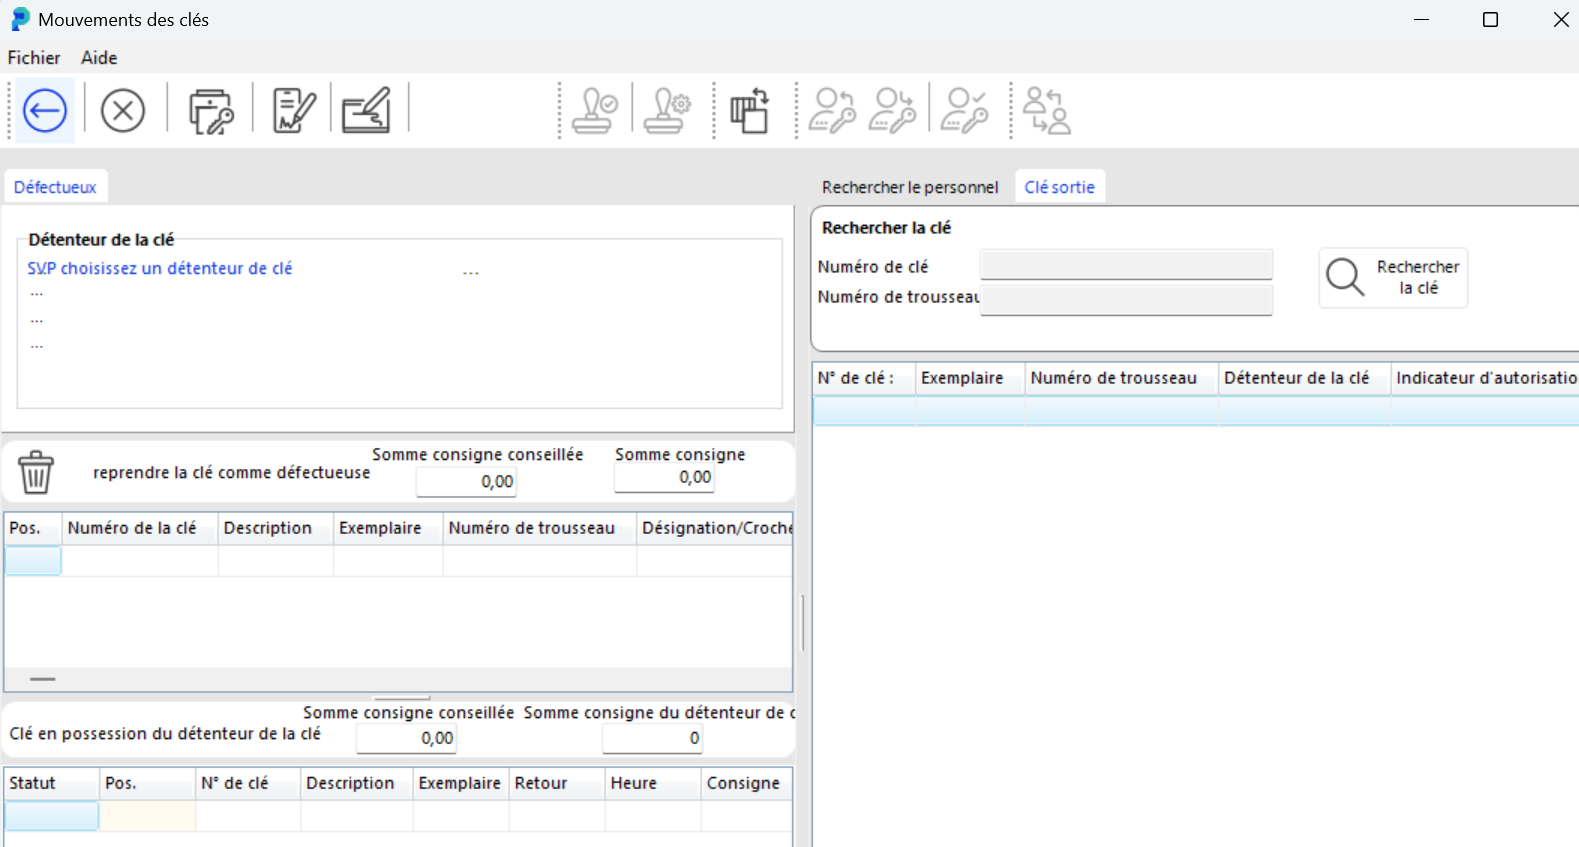Click the cancel X circle icon
This screenshot has height=847, width=1579.
(x=123, y=110)
